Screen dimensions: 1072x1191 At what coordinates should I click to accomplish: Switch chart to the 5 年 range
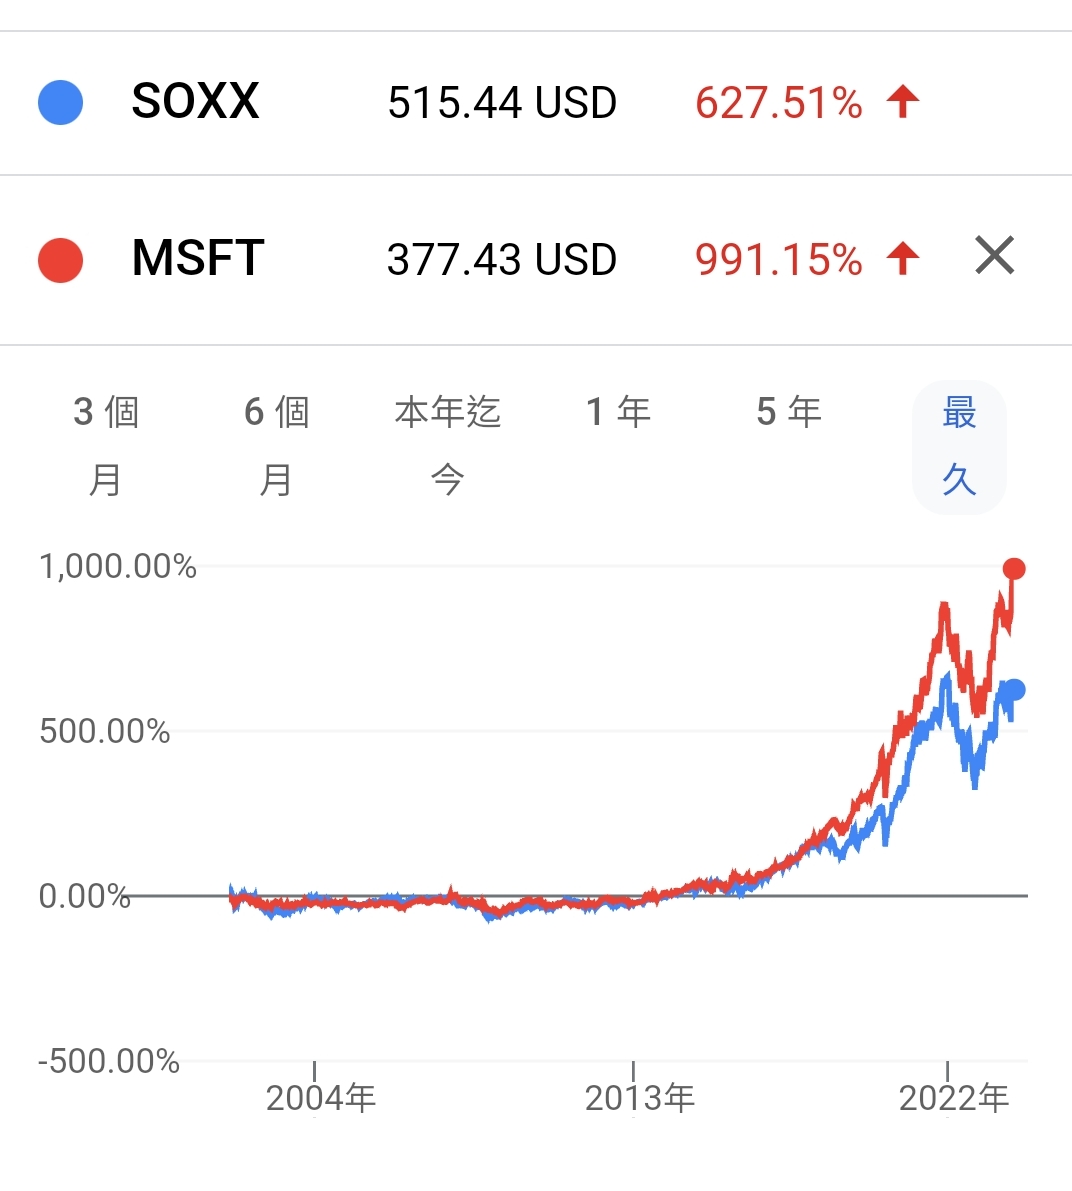pyautogui.click(x=789, y=412)
